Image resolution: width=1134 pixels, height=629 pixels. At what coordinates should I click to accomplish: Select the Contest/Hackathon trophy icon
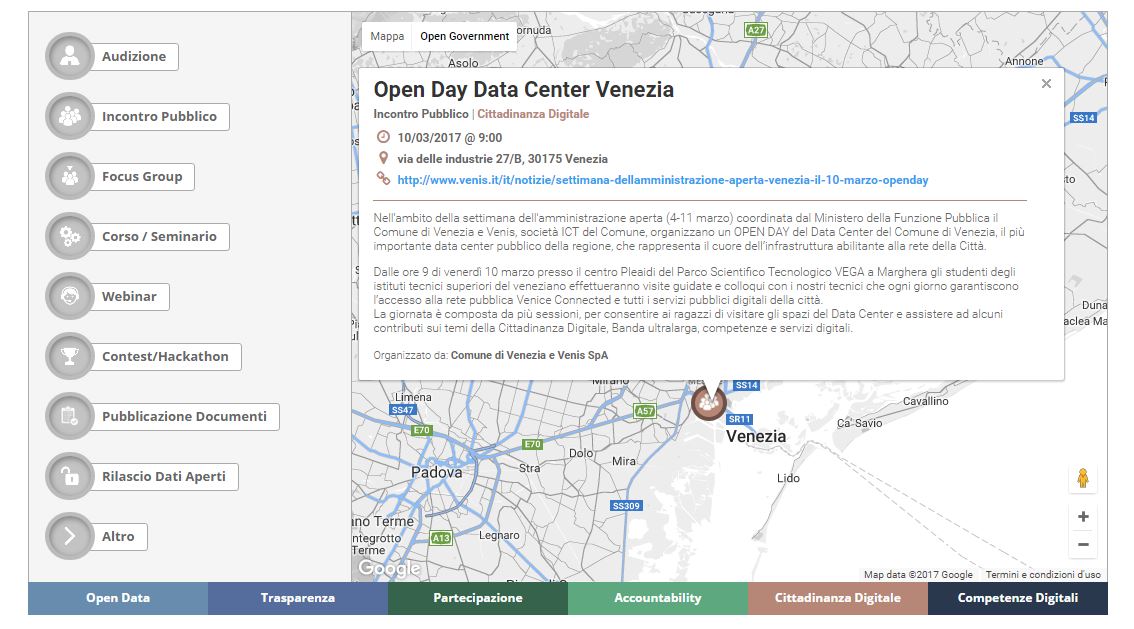68,357
